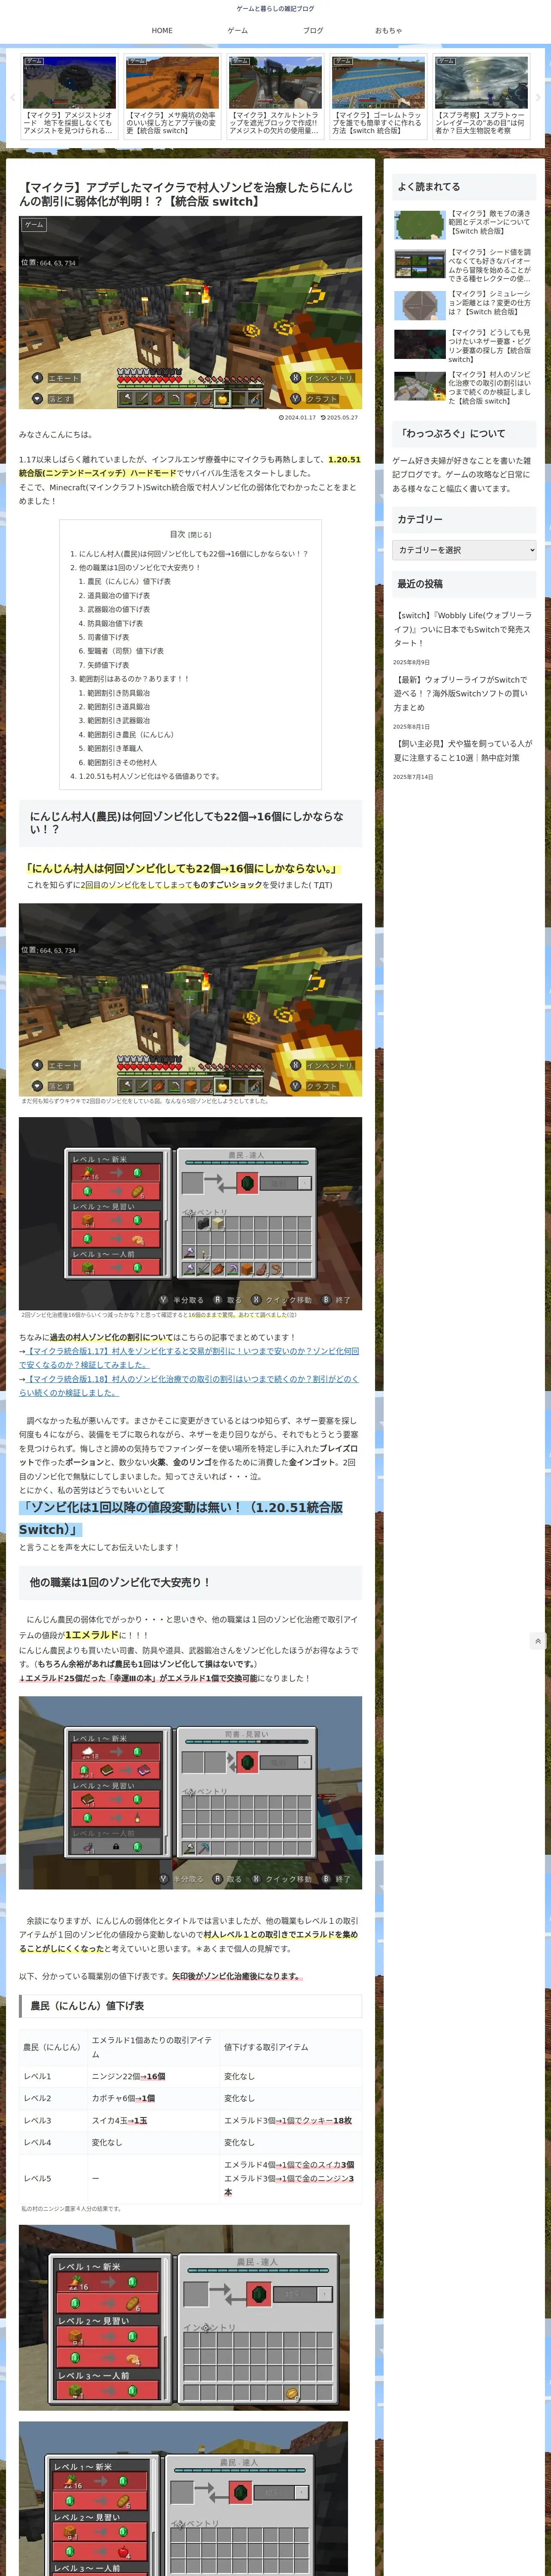The image size is (551, 2576).
Task: Jump to TOC item 範囲割引き革職人
Action: click(115, 749)
